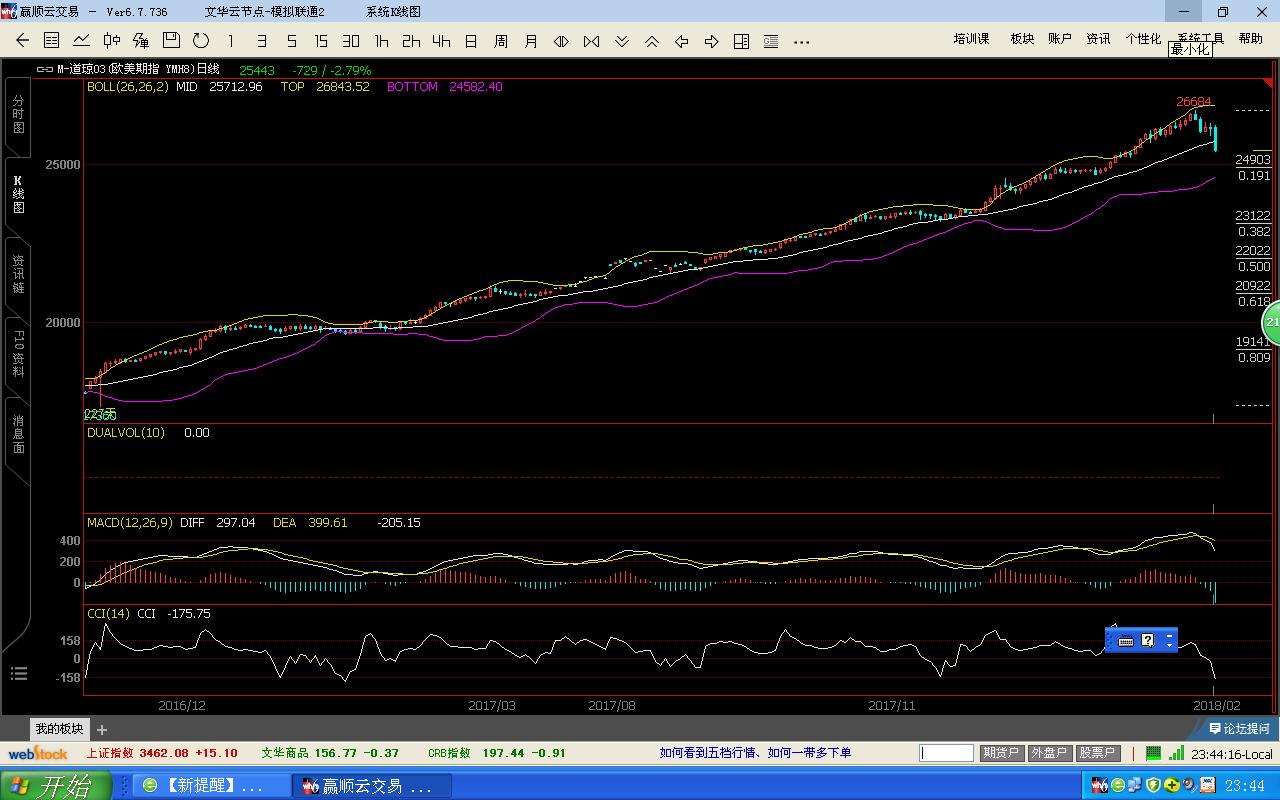Click the green circle 21 badge

pyautogui.click(x=1272, y=322)
